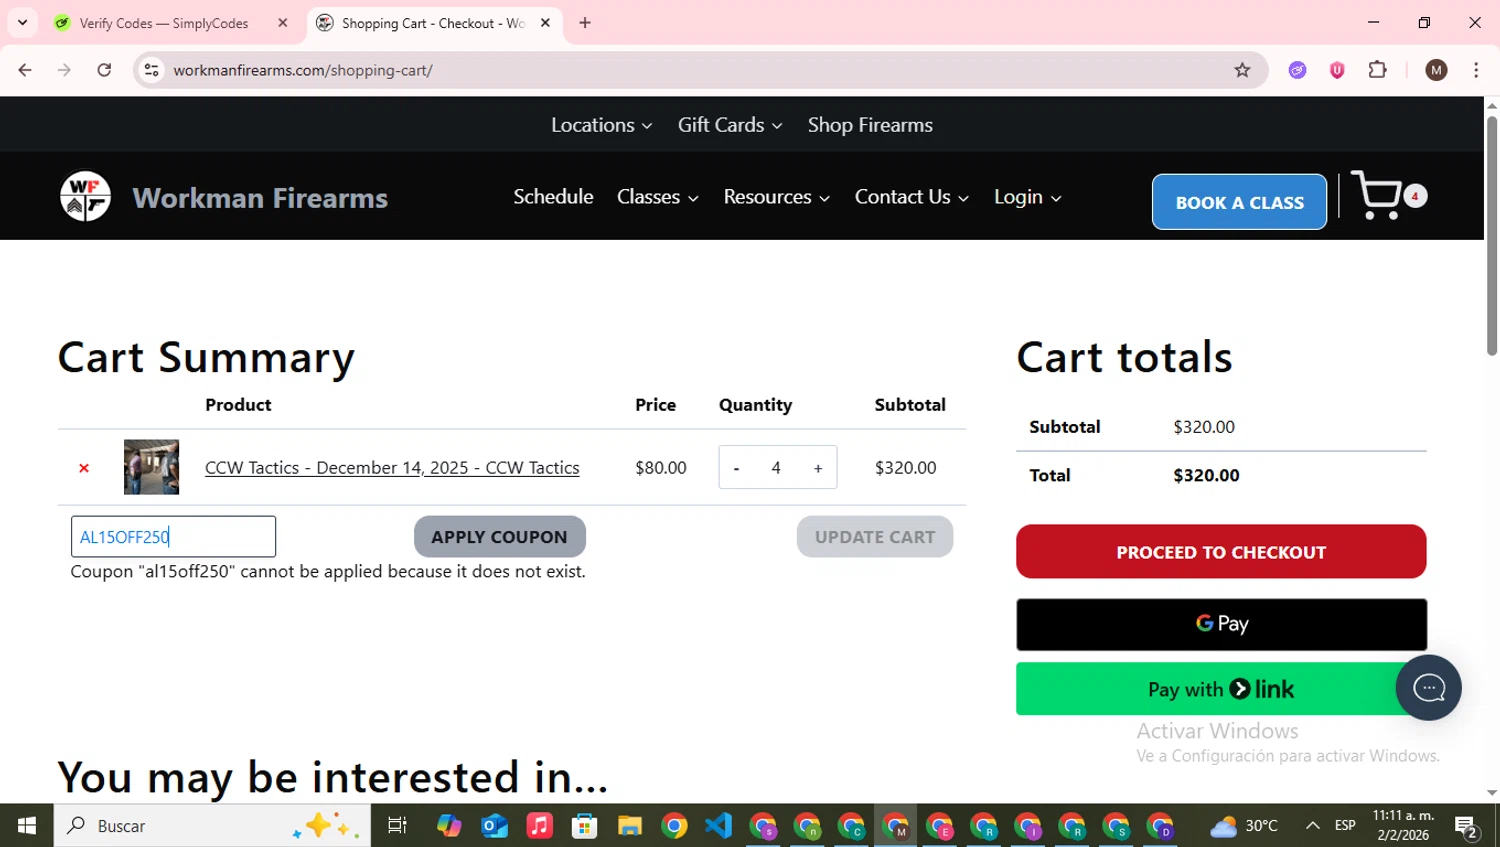Open the purple circular extension icon

tap(1297, 70)
